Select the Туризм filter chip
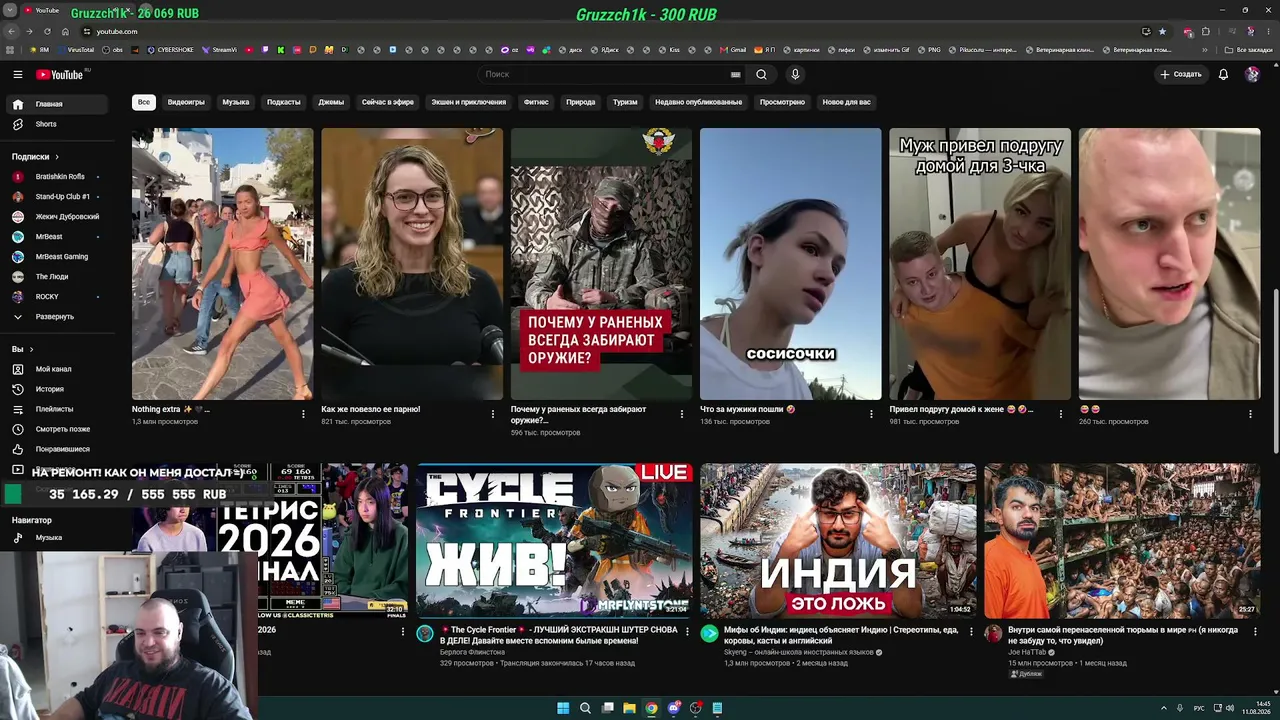Screen dimensions: 1280x720 tap(625, 102)
